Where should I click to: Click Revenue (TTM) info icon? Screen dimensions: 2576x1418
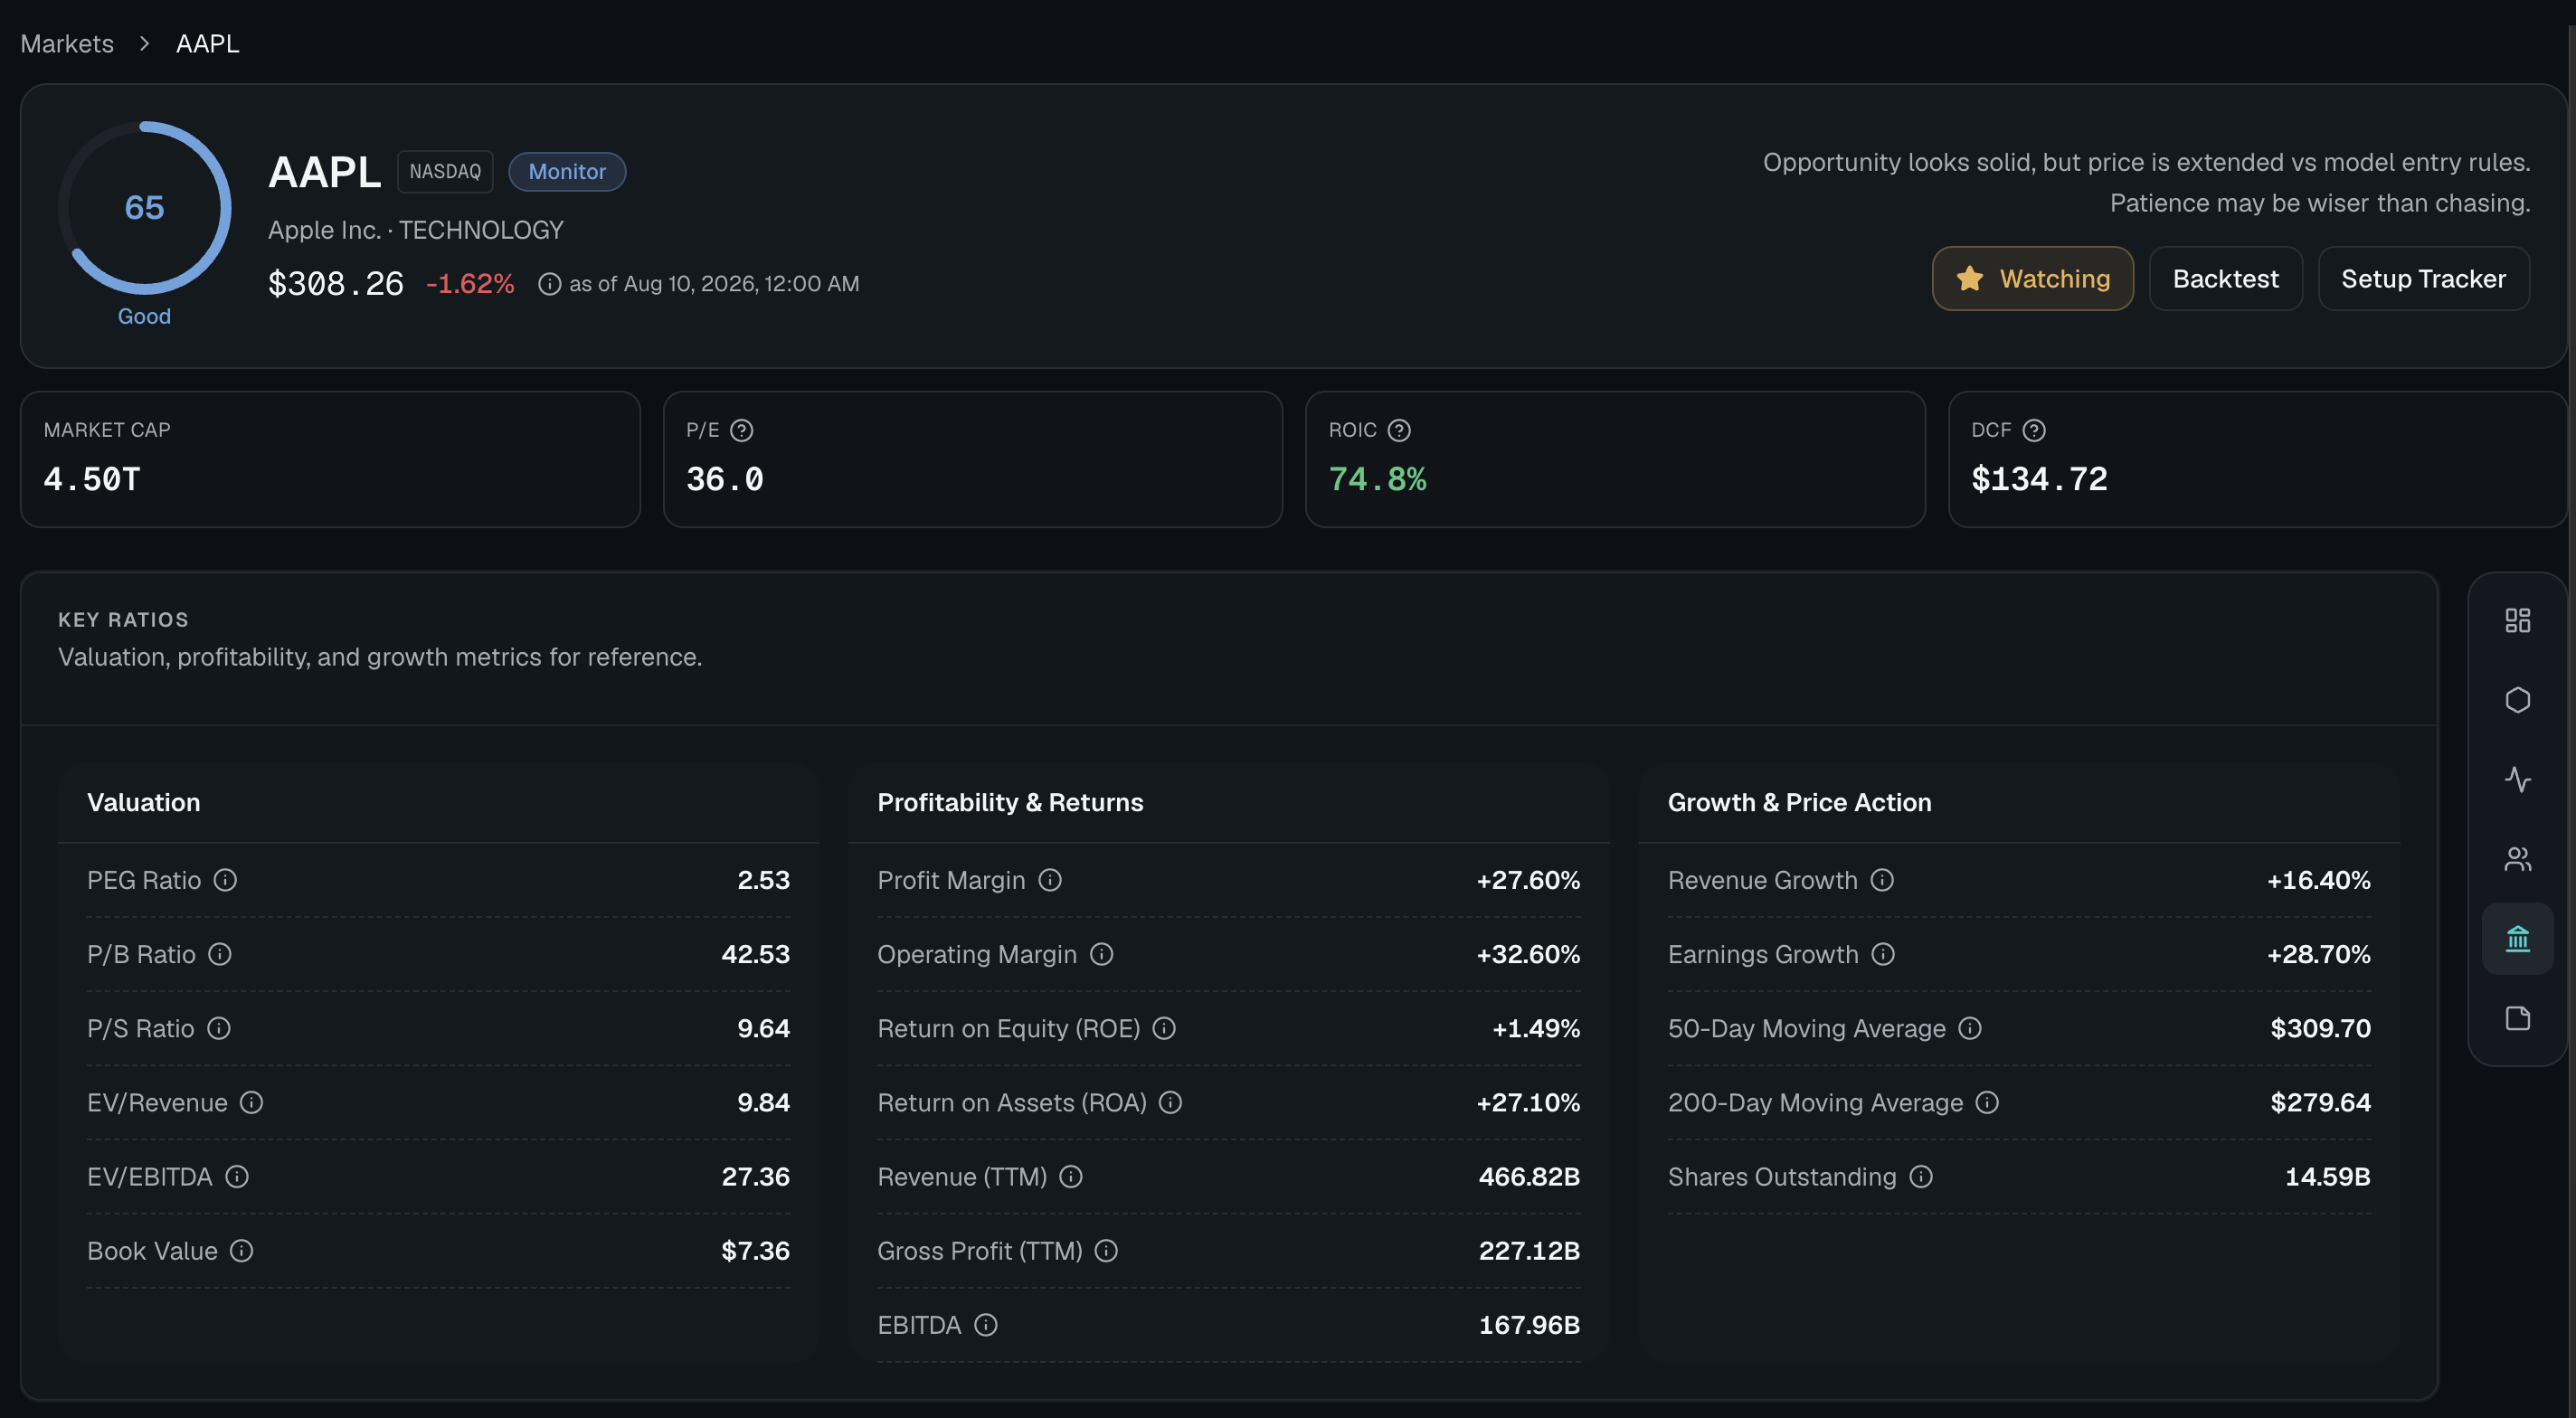click(1071, 1176)
